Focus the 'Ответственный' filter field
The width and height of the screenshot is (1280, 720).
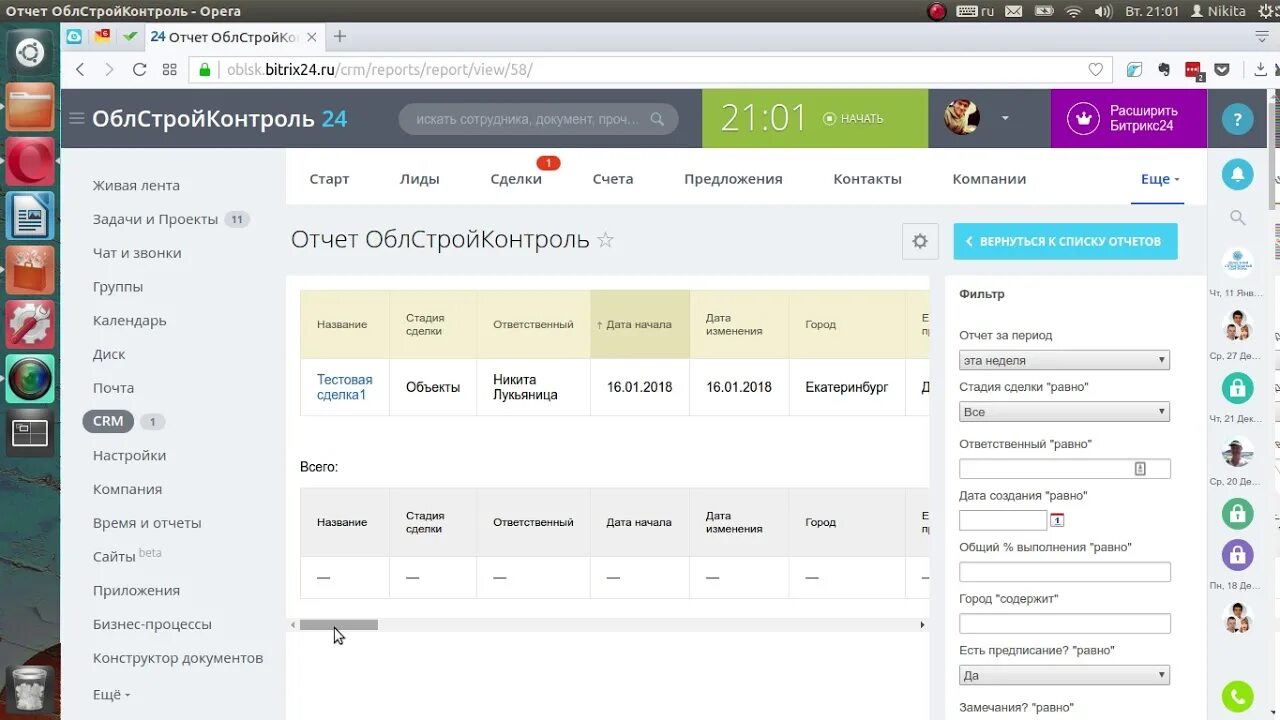pyautogui.click(x=1064, y=468)
